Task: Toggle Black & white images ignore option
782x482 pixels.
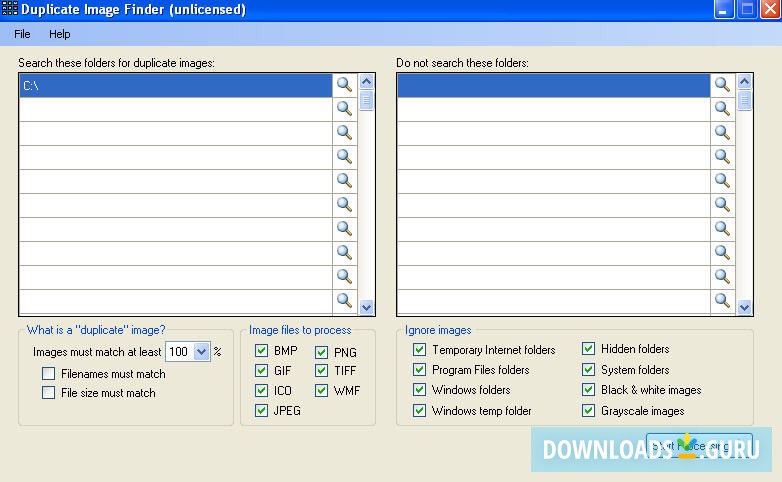Action: 588,389
